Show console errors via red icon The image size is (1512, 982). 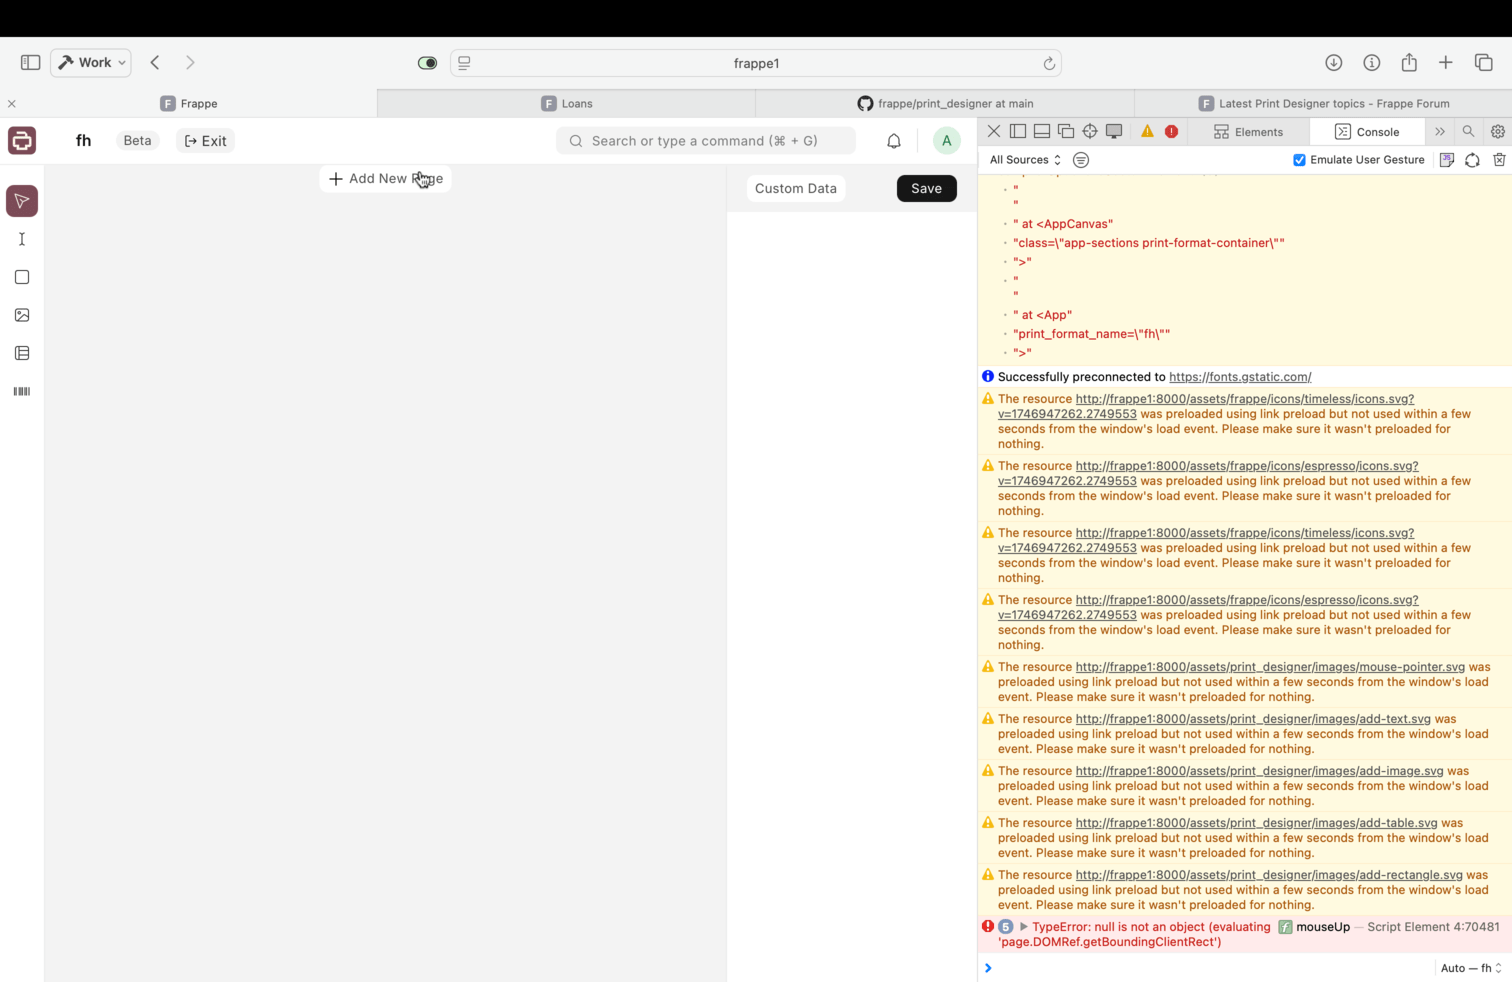[x=1171, y=131]
